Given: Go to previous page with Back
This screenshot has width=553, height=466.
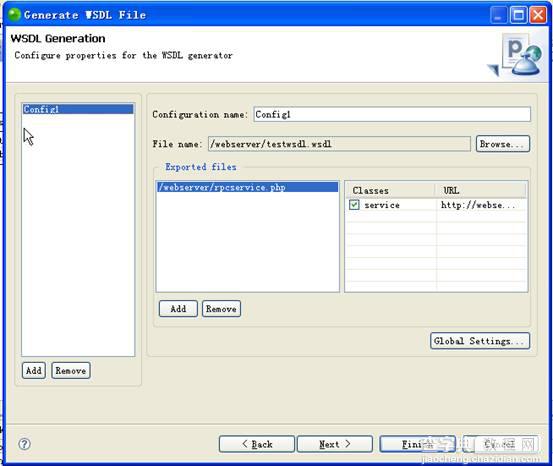Looking at the screenshot, I should (257, 444).
